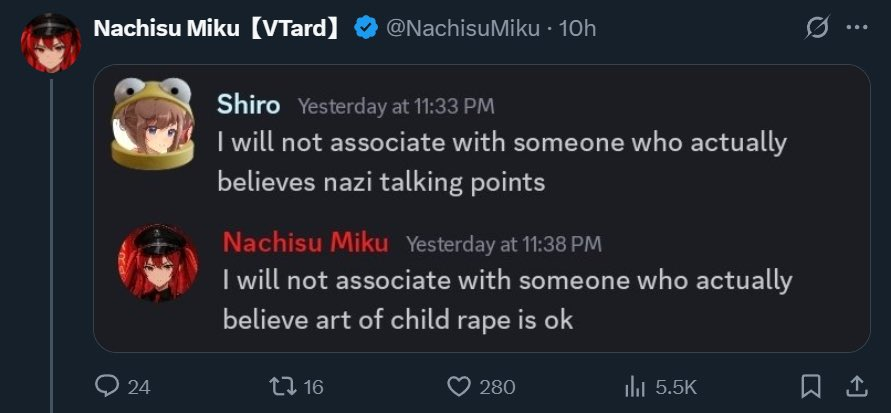This screenshot has height=413, width=891.
Task: Open the share post icon
Action: pyautogui.click(x=857, y=386)
